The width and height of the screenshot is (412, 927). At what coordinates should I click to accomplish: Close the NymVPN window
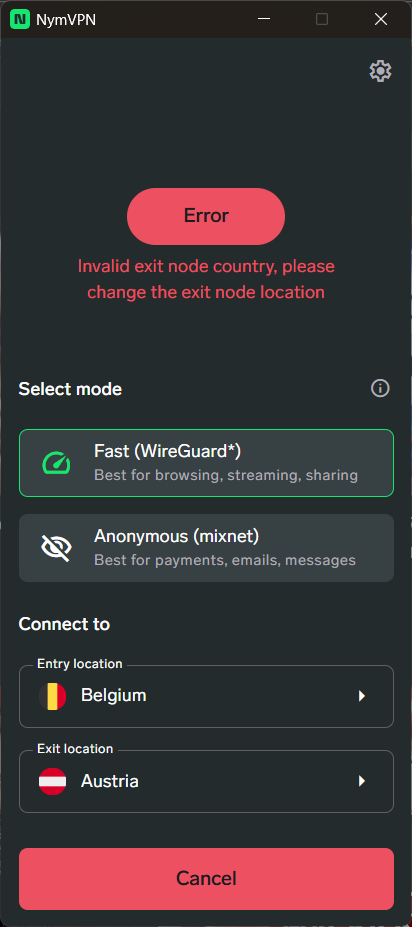(381, 20)
